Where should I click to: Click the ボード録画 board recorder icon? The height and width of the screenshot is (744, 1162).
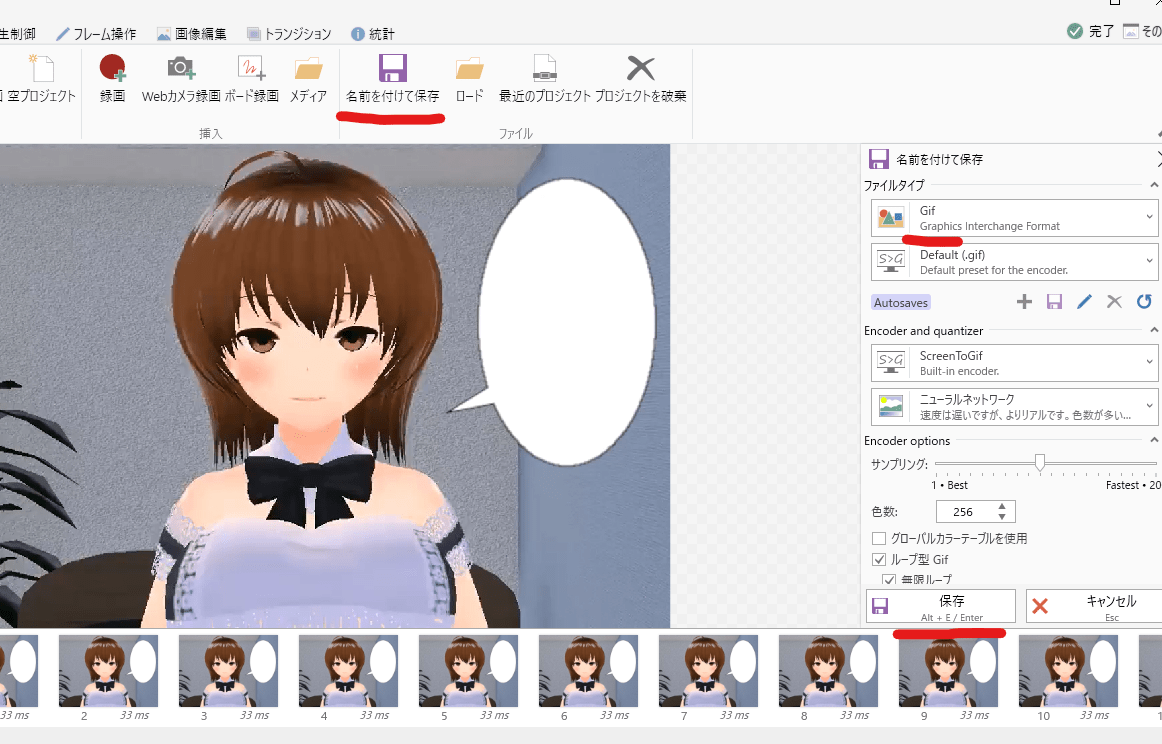click(251, 78)
